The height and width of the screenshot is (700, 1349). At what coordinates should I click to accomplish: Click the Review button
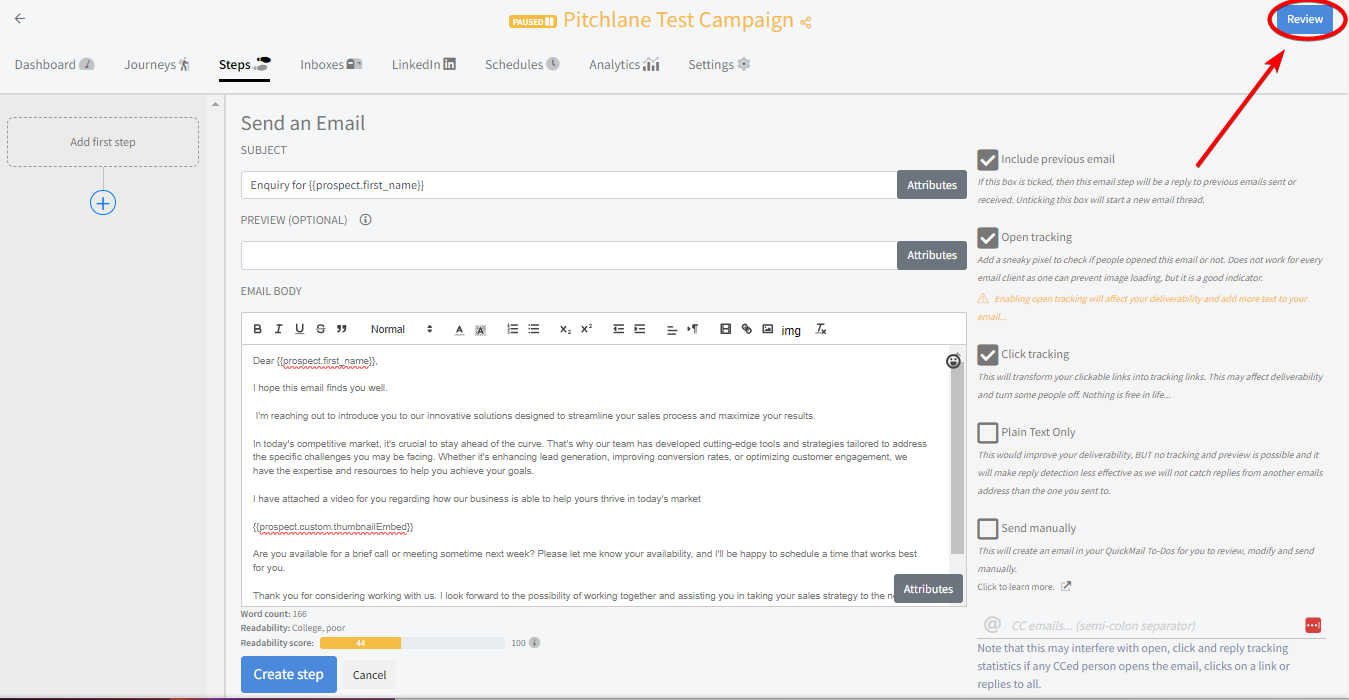[1304, 20]
